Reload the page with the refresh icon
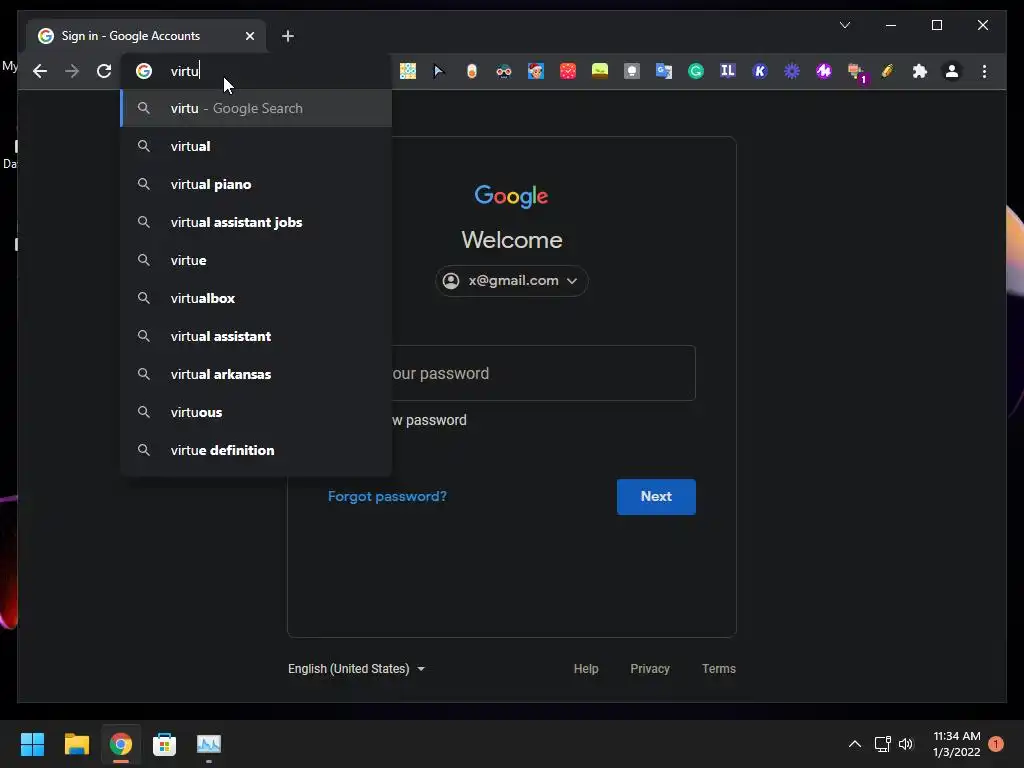Viewport: 1024px width, 768px height. click(x=104, y=71)
